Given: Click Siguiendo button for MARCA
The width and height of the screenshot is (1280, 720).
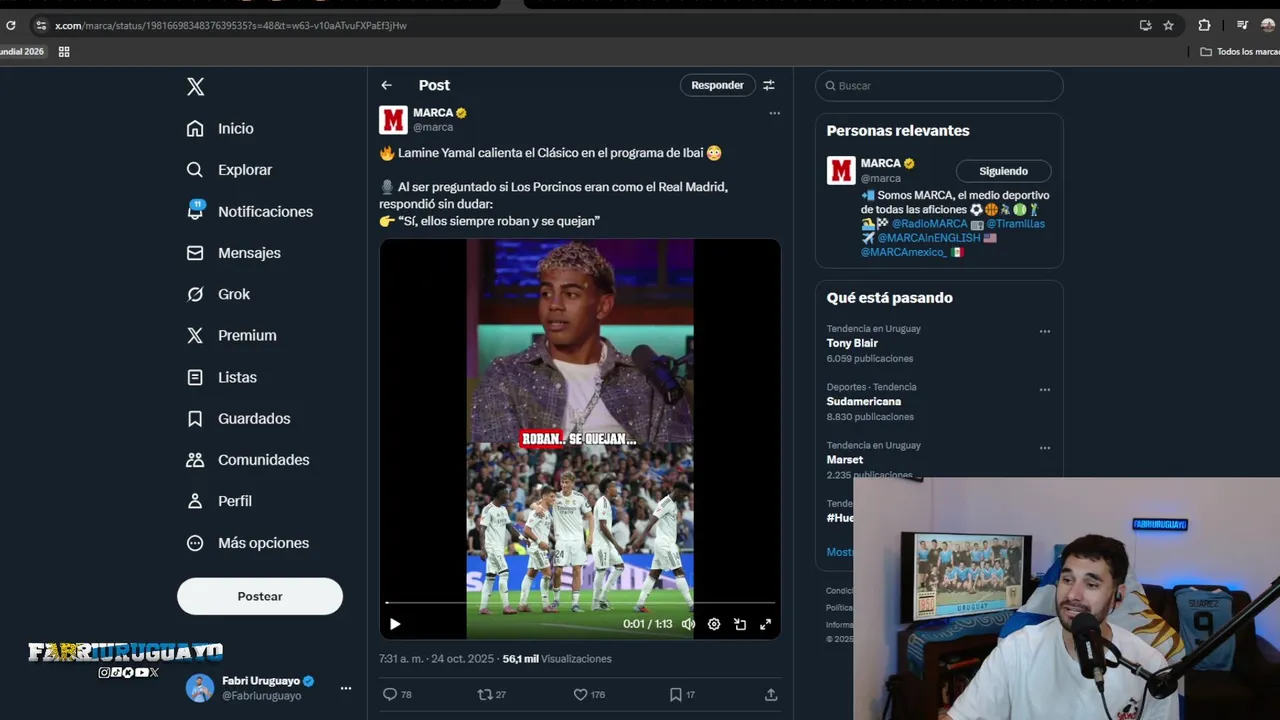Looking at the screenshot, I should [x=1003, y=171].
